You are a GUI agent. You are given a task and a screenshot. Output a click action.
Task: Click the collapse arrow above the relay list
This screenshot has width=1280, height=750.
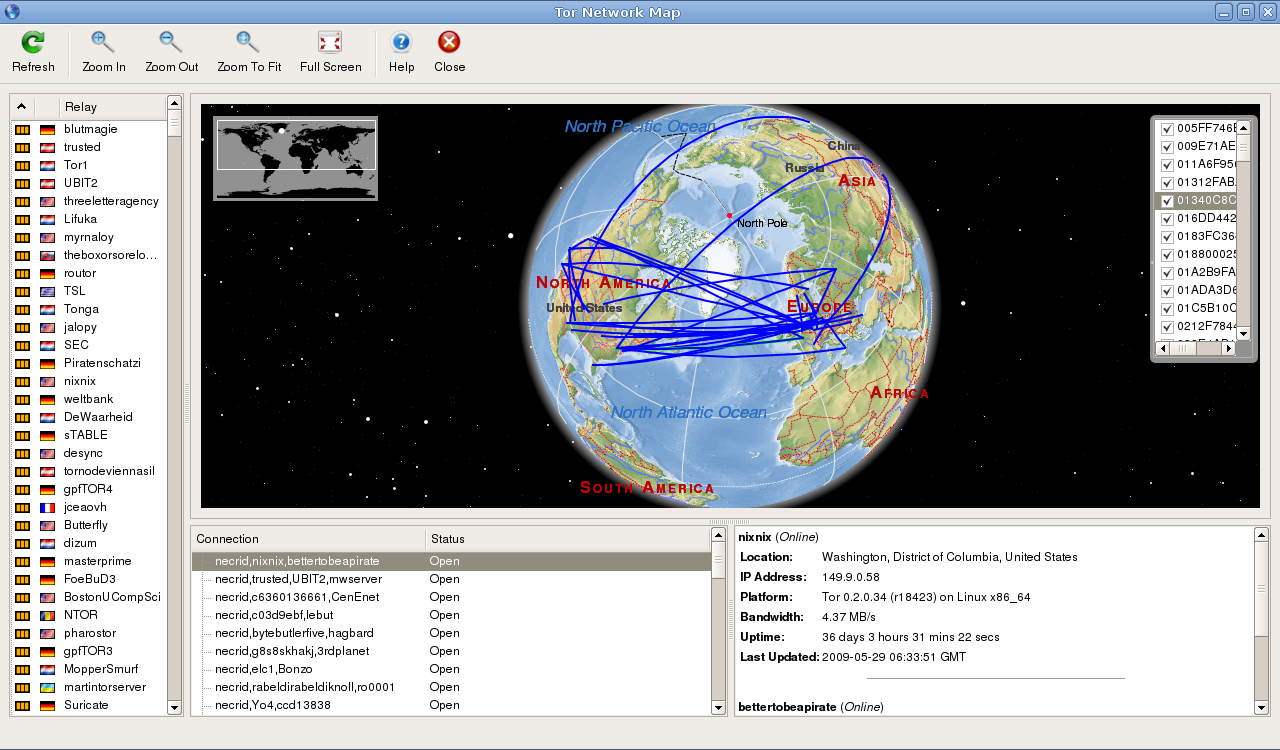21,105
